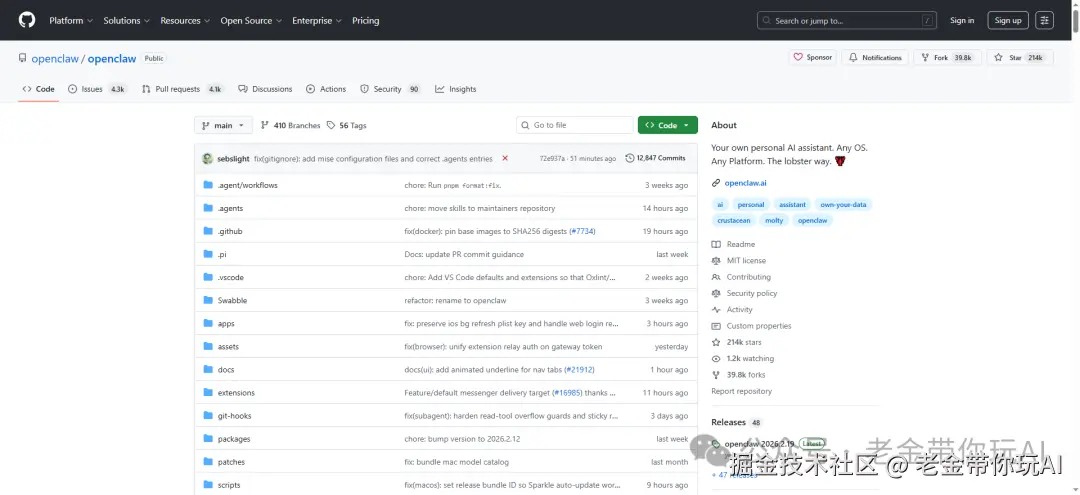Switch to the Code tab
Image resolution: width=1080 pixels, height=495 pixels.
point(39,89)
